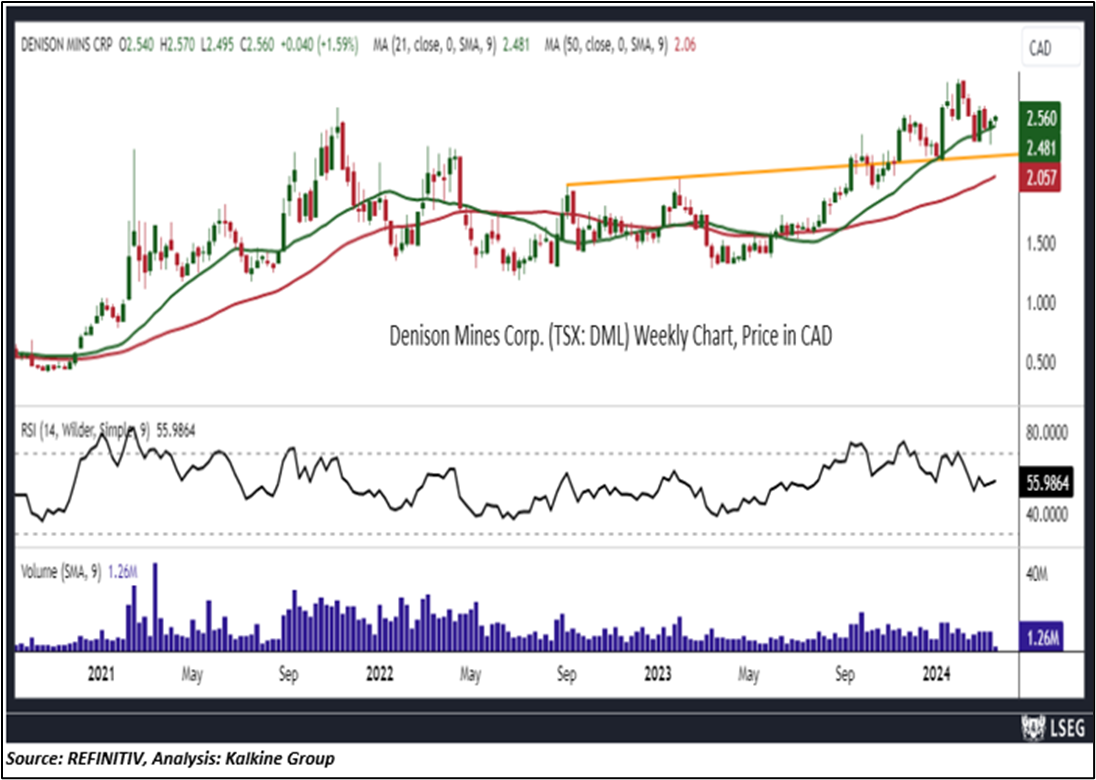The width and height of the screenshot is (1096, 780).
Task: Click the 2021 label on time axis
Action: 101,674
